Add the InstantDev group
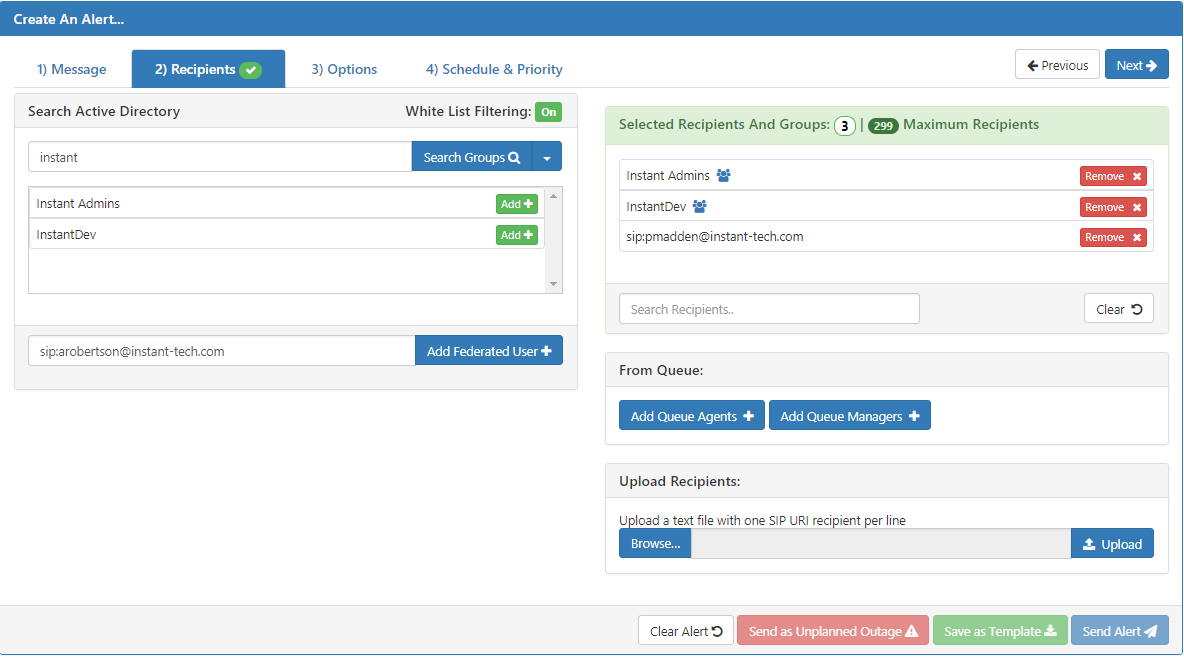Viewport: 1184px width, 658px height. click(516, 235)
